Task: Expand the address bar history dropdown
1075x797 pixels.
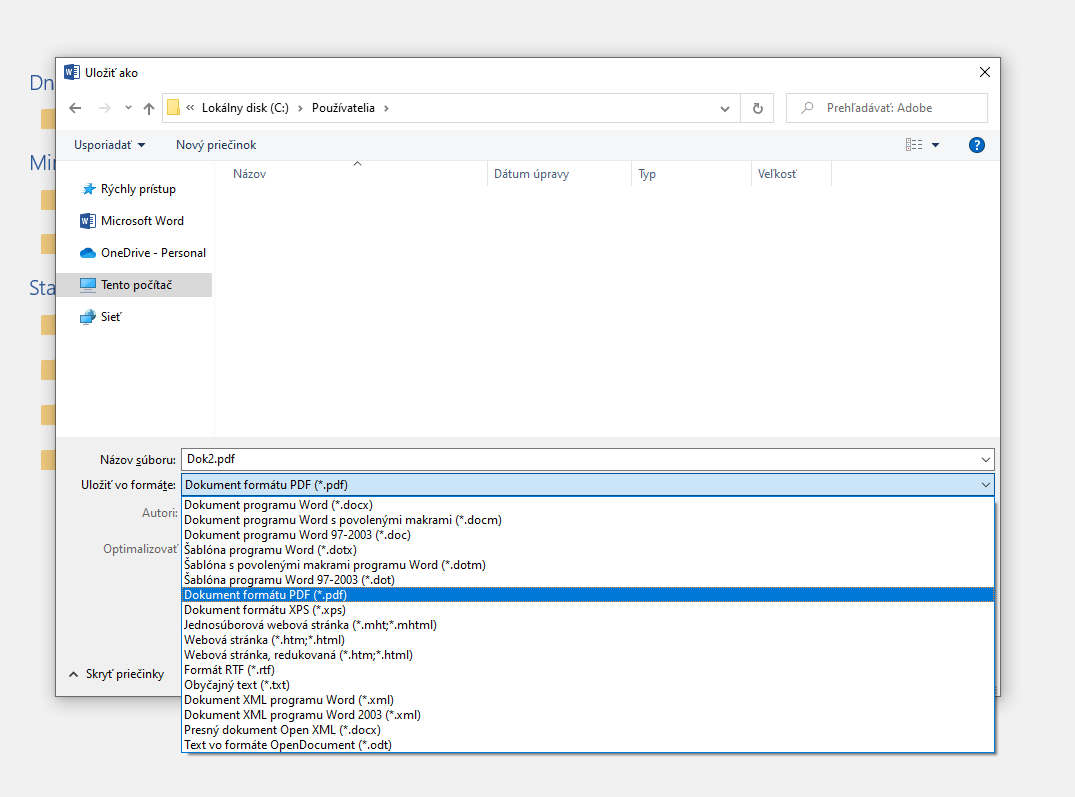Action: coord(725,108)
